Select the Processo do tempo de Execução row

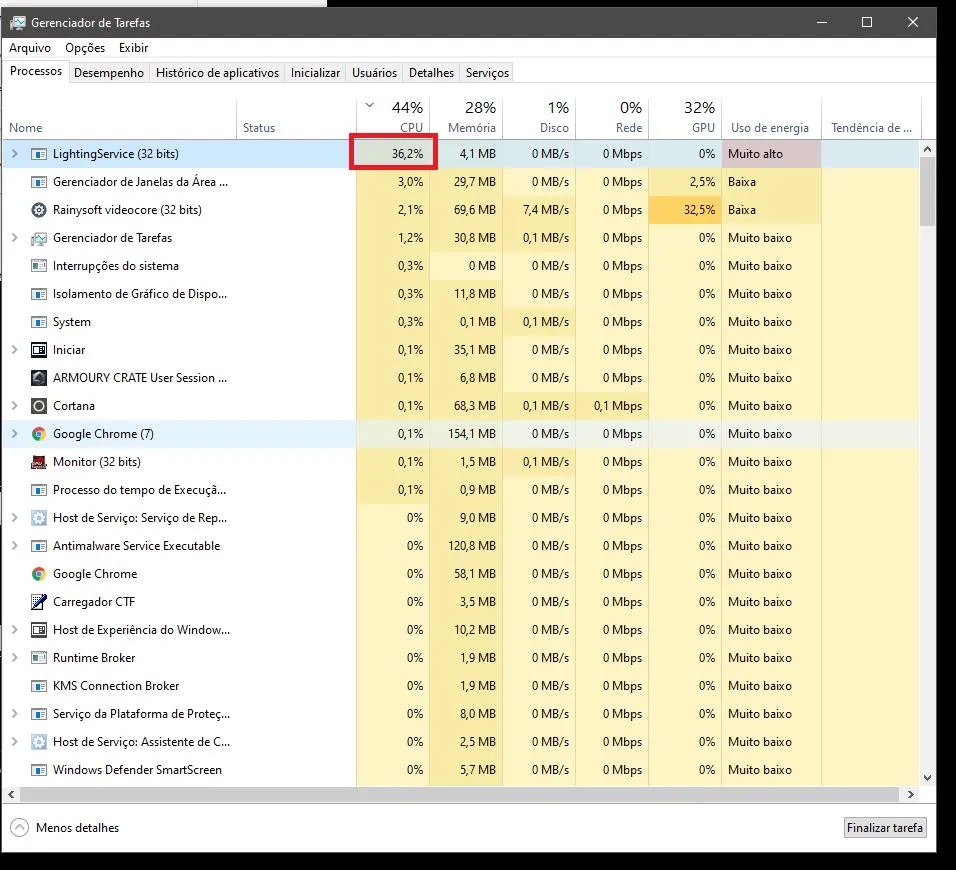point(461,490)
